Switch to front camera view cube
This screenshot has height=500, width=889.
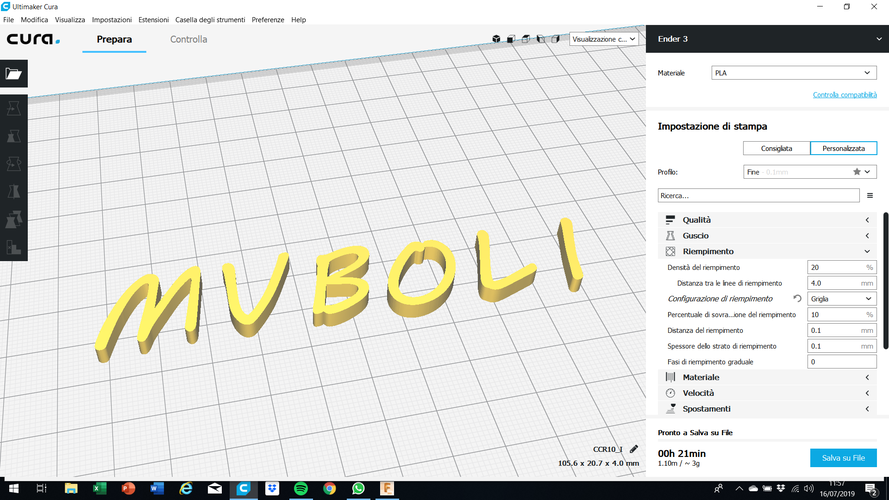pos(511,39)
